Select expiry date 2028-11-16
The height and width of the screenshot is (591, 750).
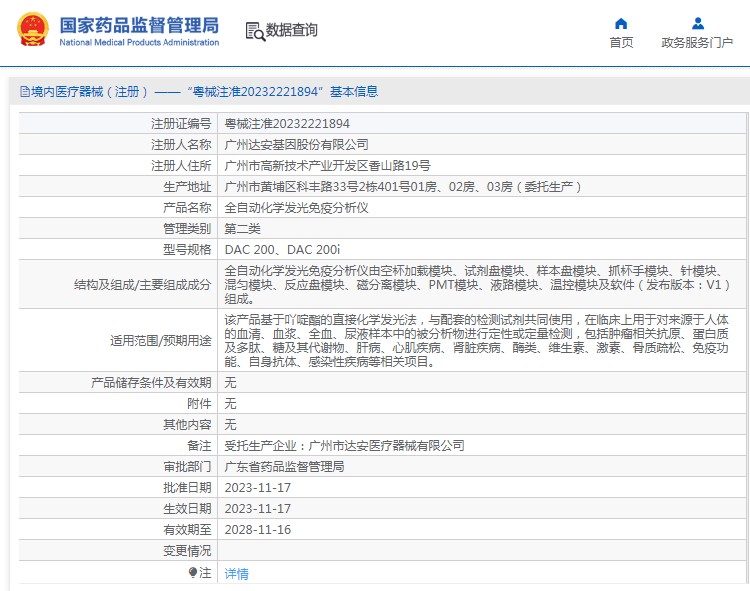[x=258, y=530]
